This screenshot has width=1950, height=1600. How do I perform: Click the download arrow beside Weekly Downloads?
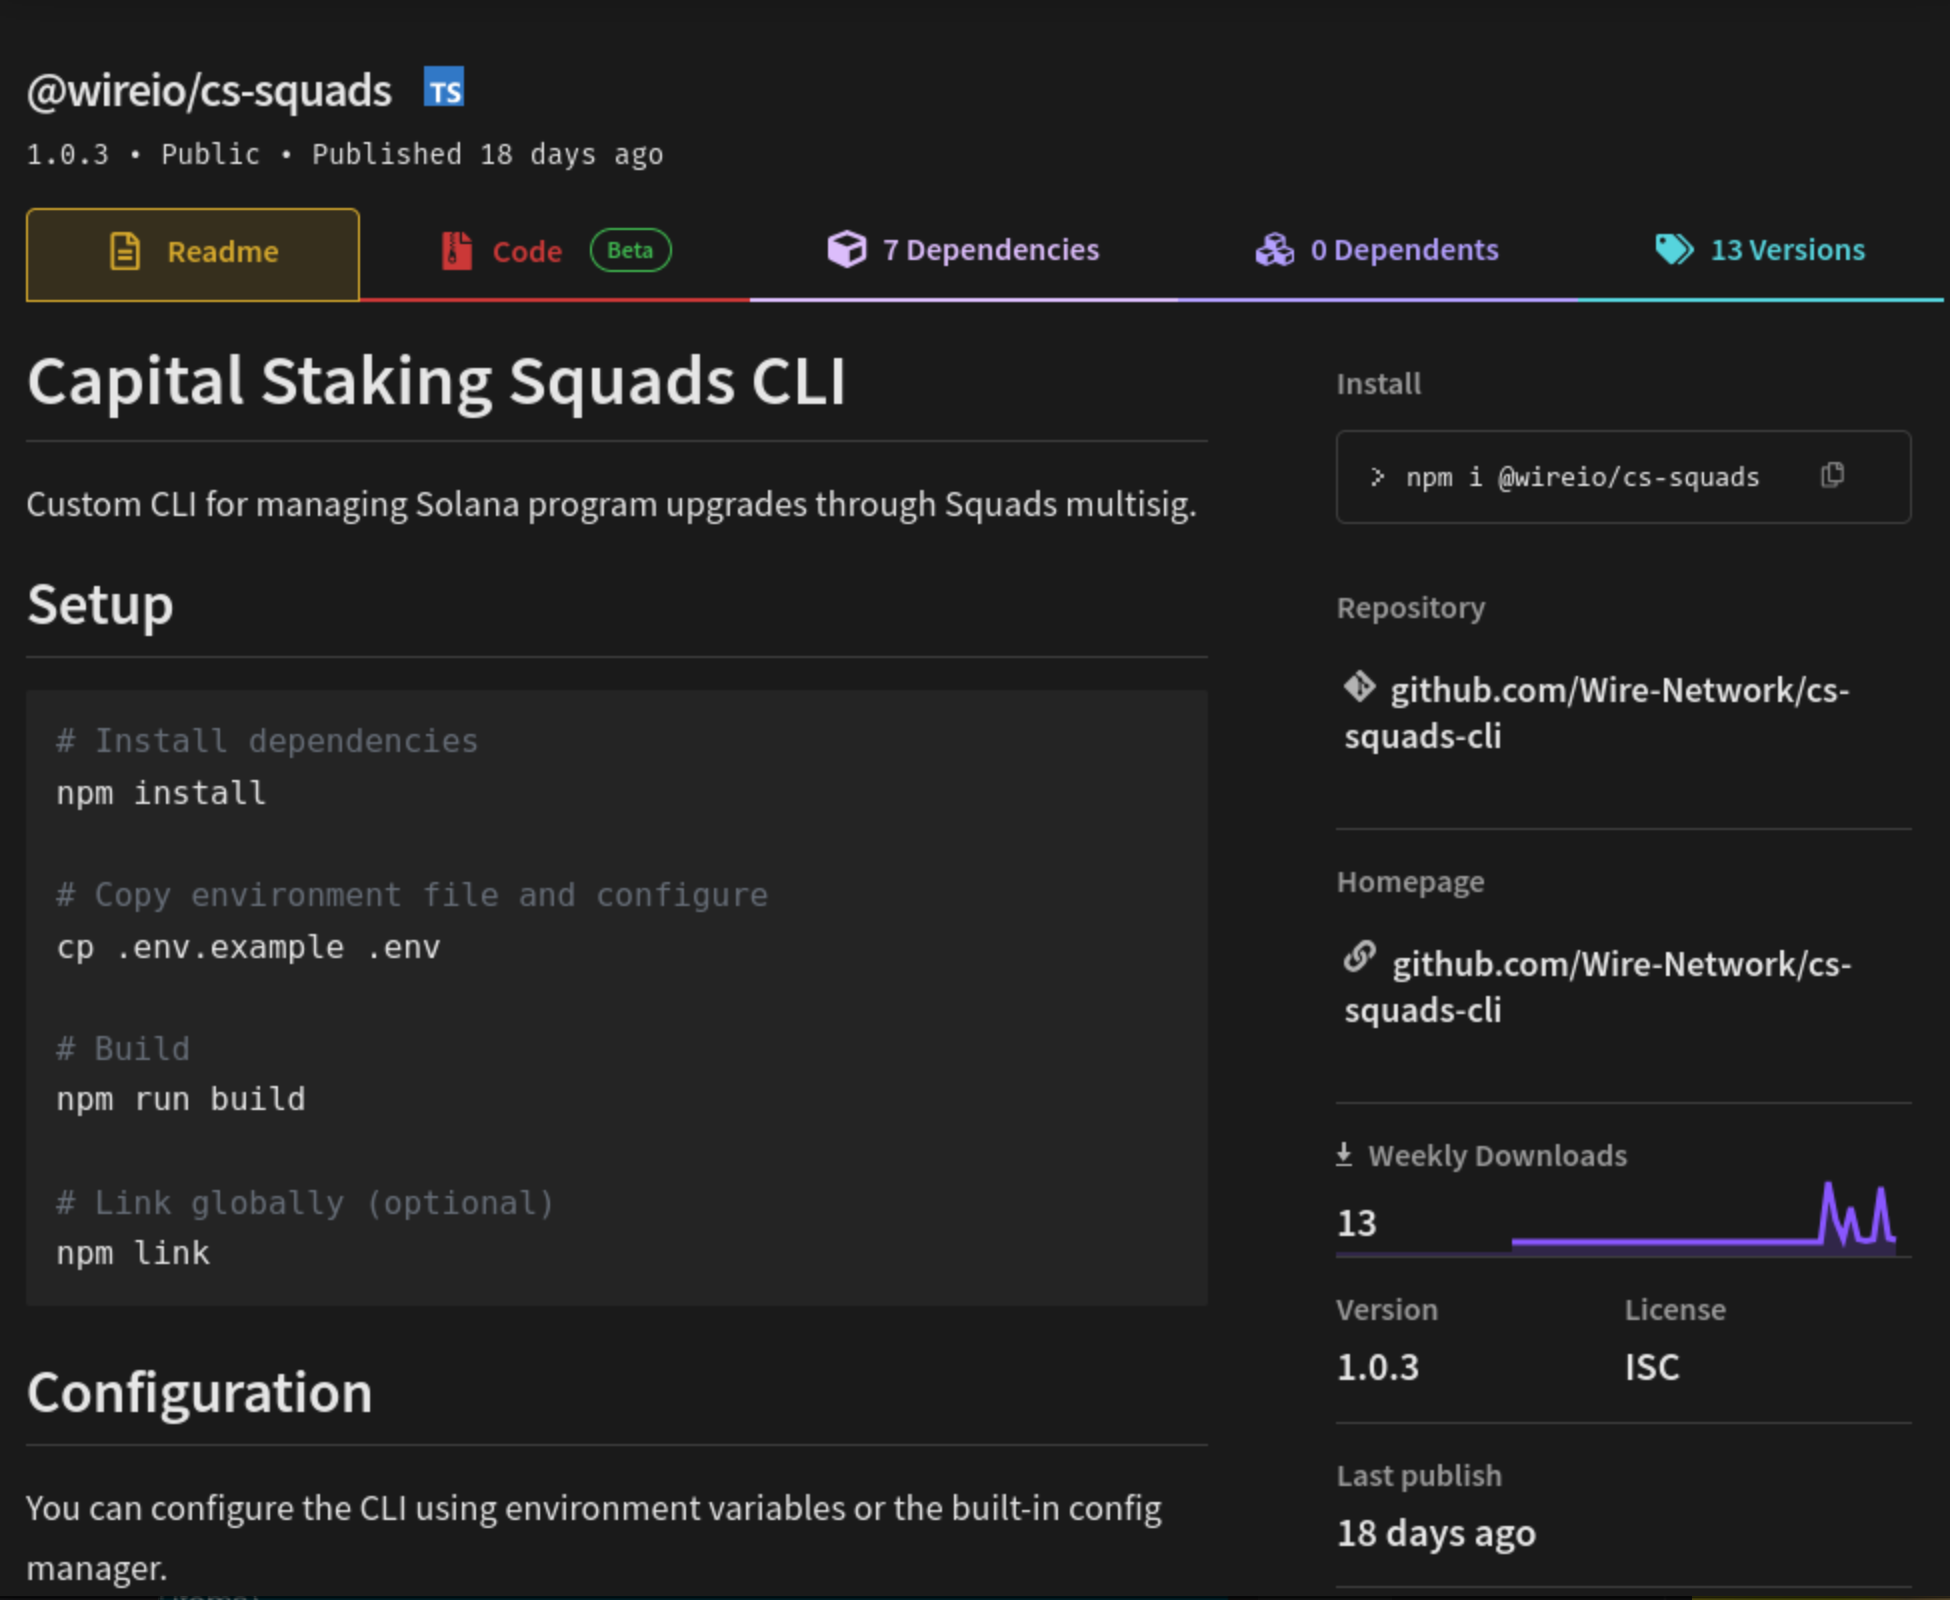pos(1344,1155)
